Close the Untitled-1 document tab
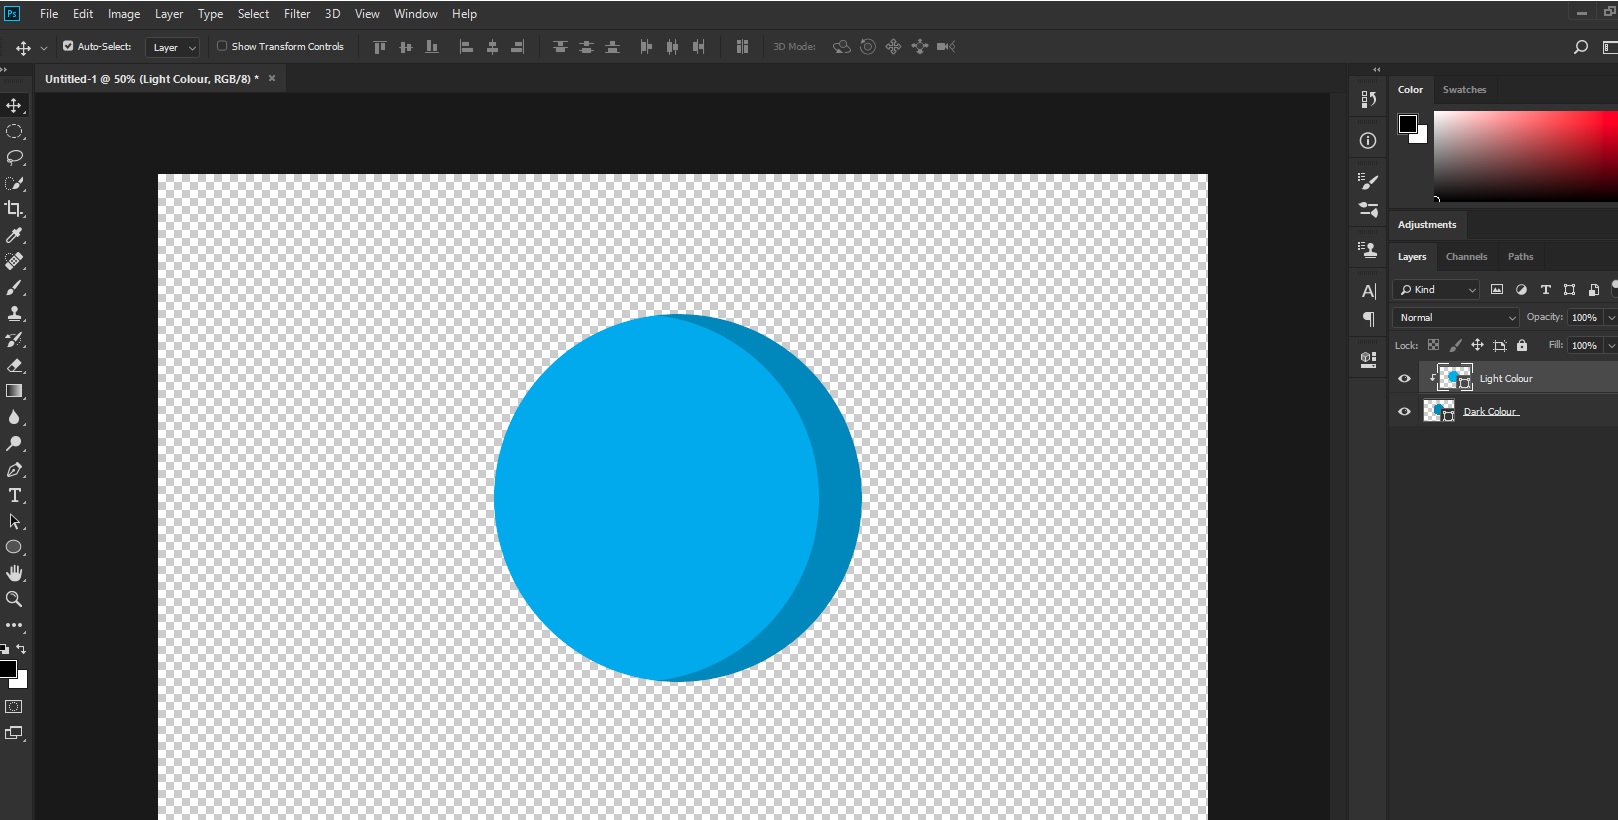 tap(272, 78)
